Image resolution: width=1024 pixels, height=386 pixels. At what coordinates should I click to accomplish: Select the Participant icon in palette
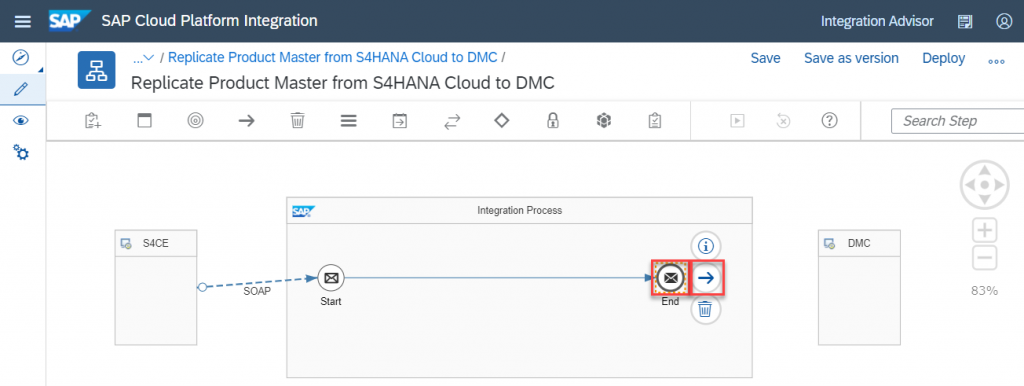click(x=92, y=121)
